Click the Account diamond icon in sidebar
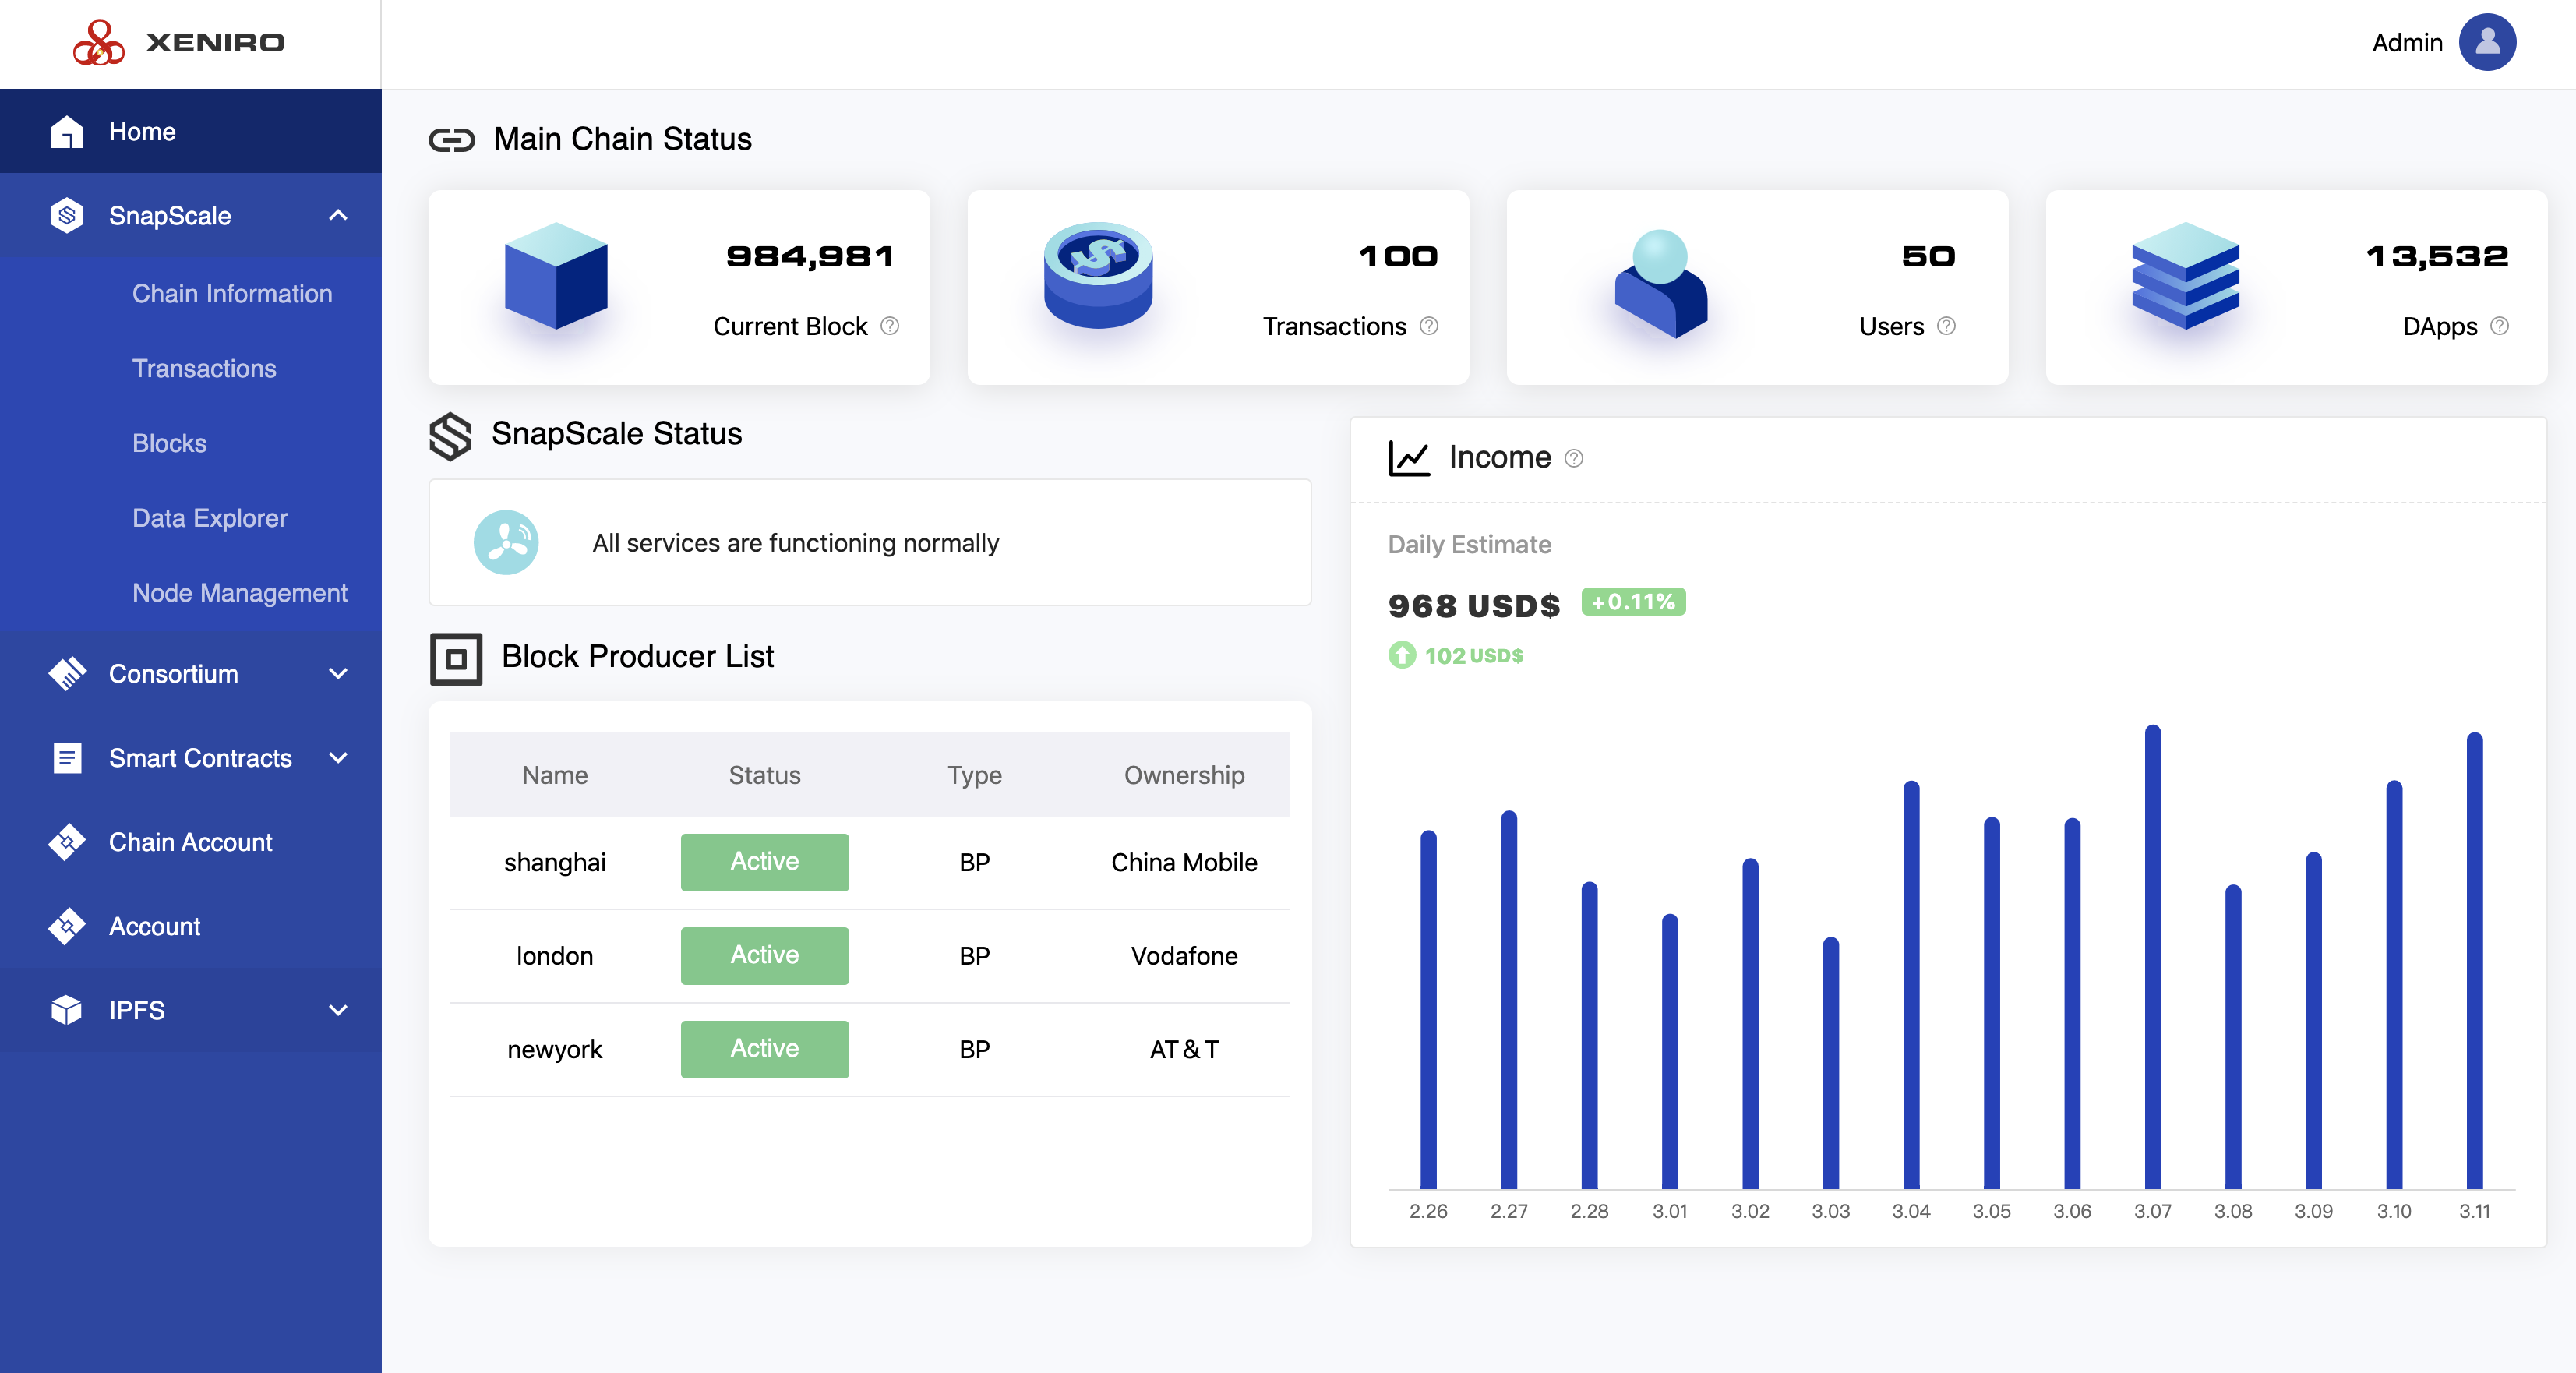This screenshot has width=2576, height=1373. (x=67, y=926)
